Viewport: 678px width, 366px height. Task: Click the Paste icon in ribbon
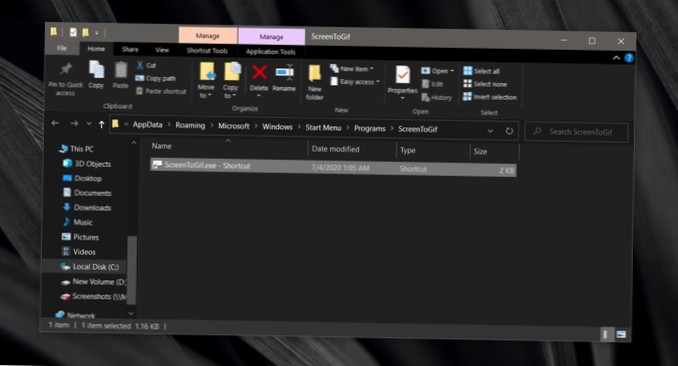coord(121,70)
